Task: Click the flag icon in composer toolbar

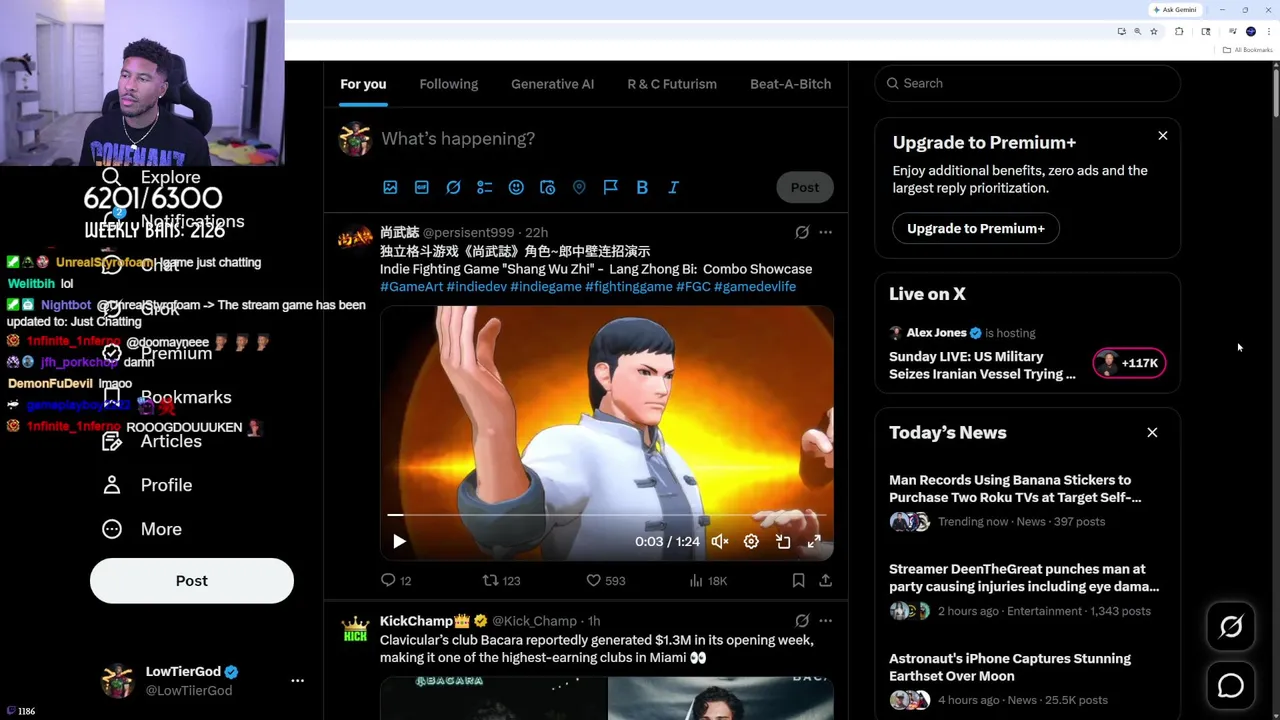Action: (x=610, y=187)
